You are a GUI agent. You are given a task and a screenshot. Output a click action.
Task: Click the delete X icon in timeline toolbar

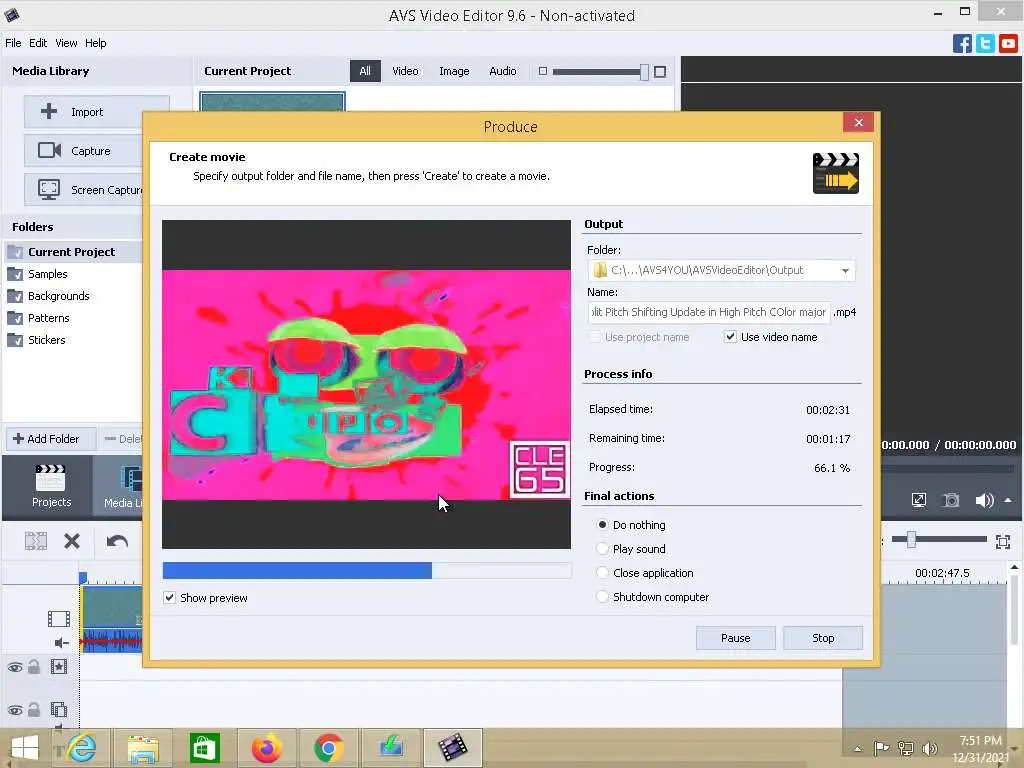click(72, 541)
